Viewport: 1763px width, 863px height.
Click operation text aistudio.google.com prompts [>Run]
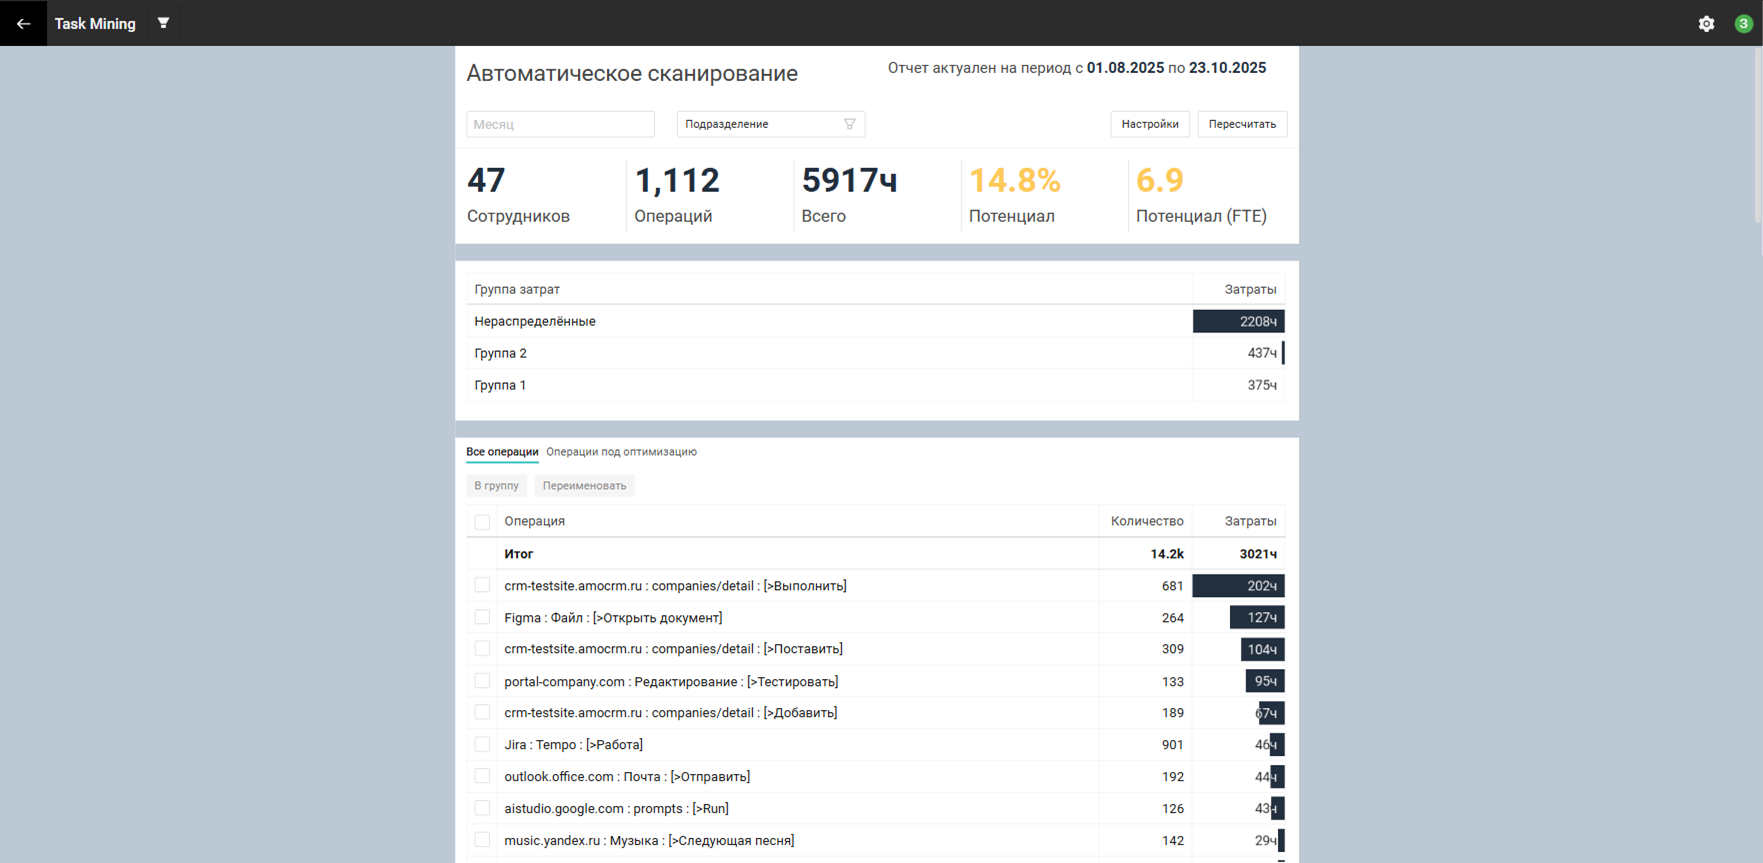click(x=616, y=809)
